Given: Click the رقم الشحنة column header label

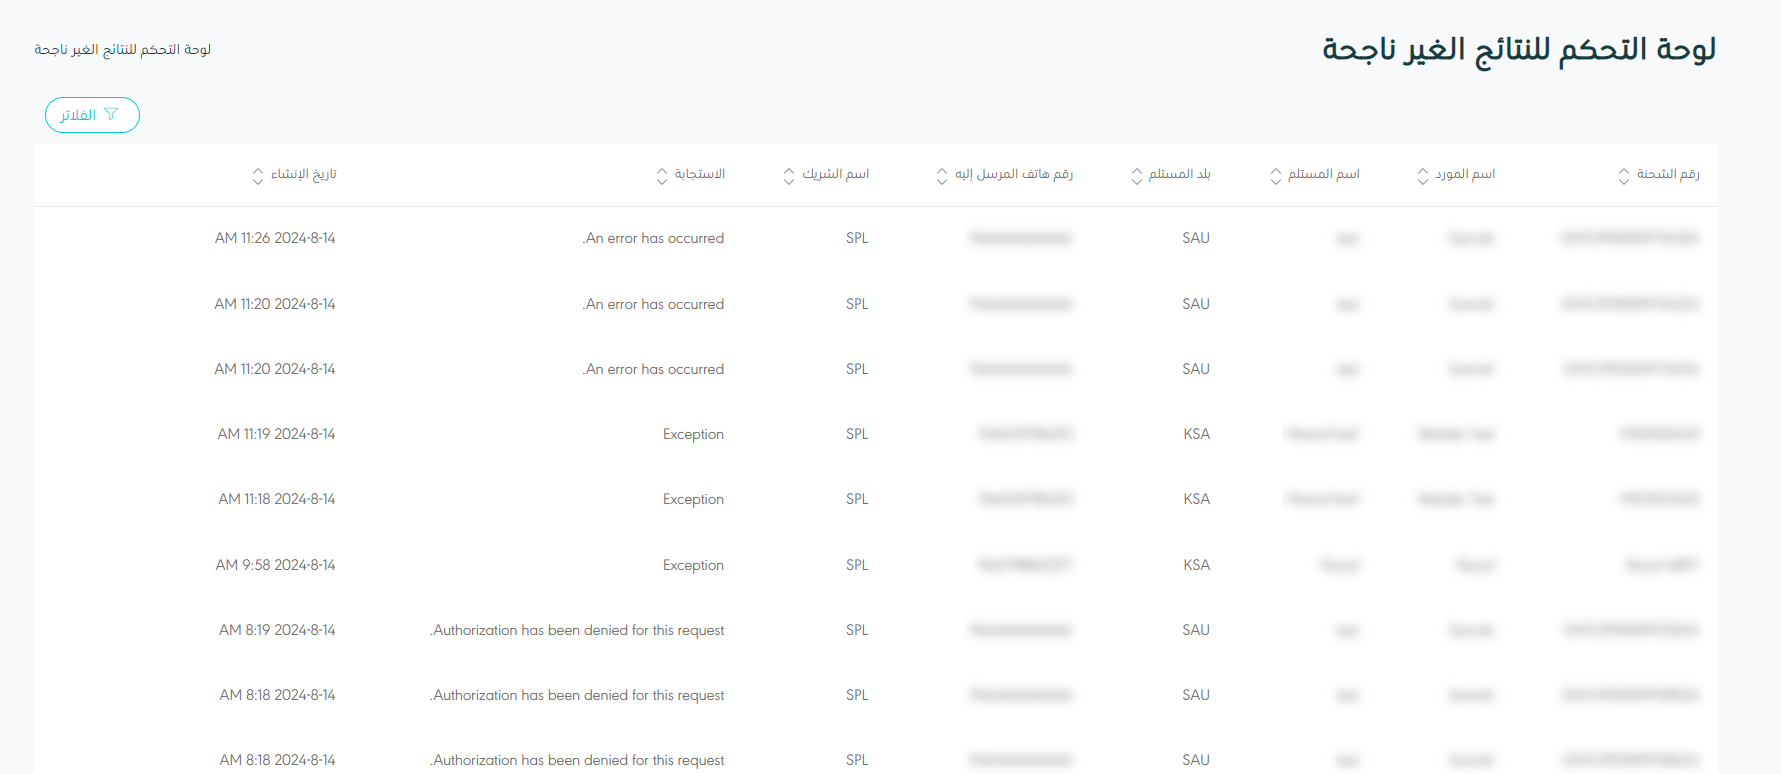Looking at the screenshot, I should (1668, 174).
